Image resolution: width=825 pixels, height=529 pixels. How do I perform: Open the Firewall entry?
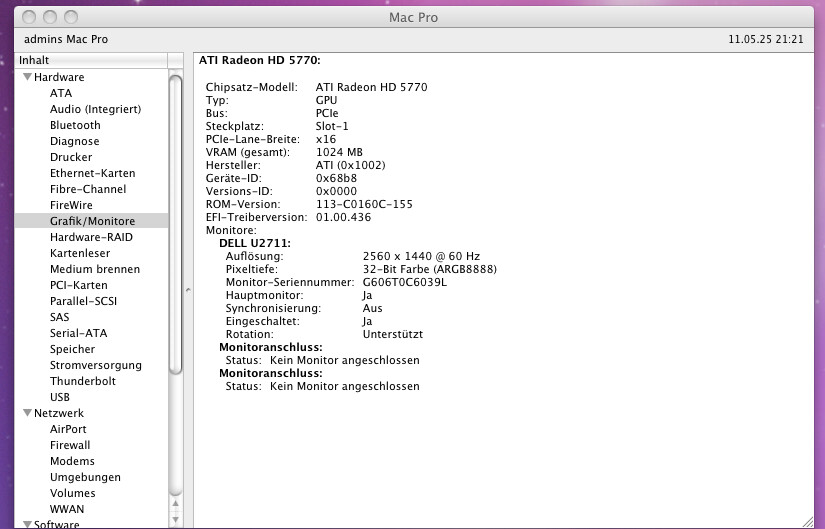70,445
